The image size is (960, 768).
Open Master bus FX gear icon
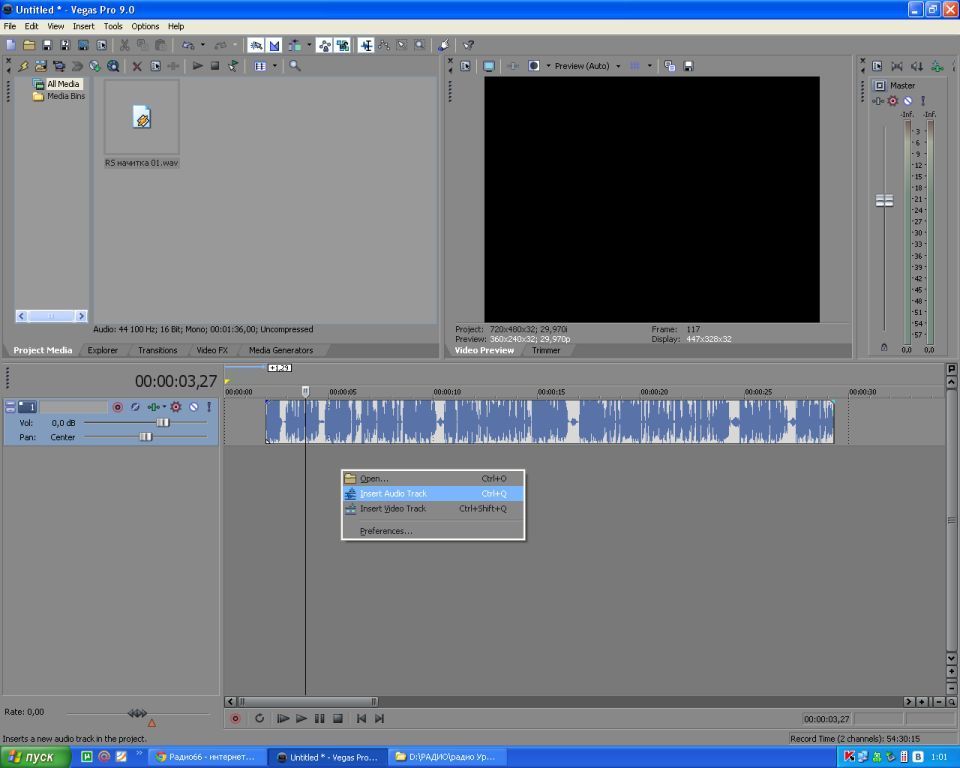click(893, 101)
